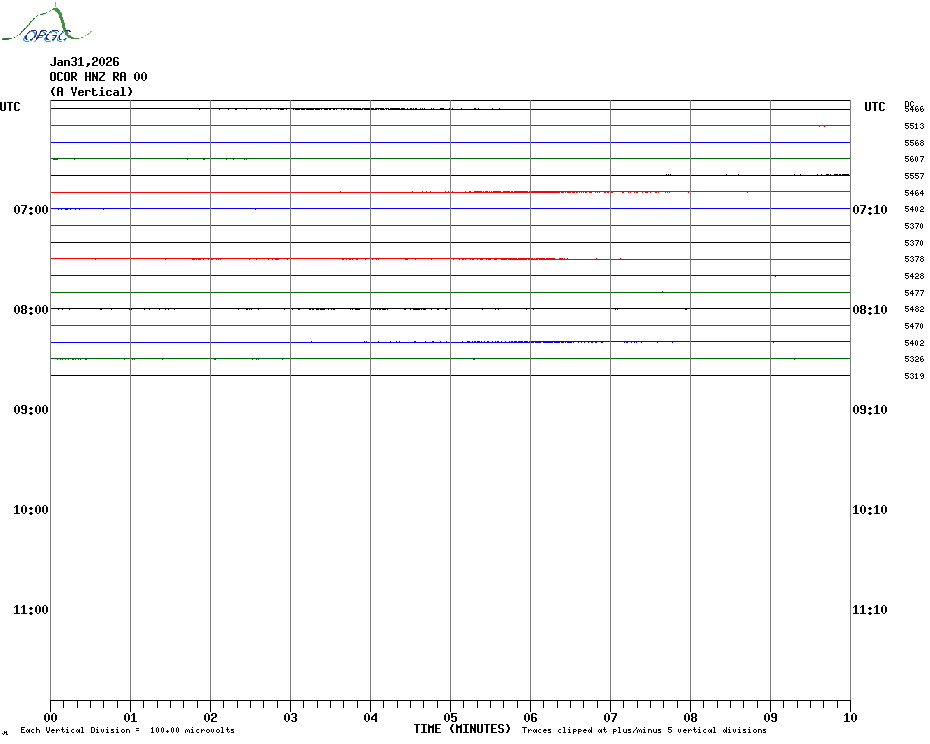930x744 pixels.
Task: Click the UTC label at top left
Action: pos(10,107)
